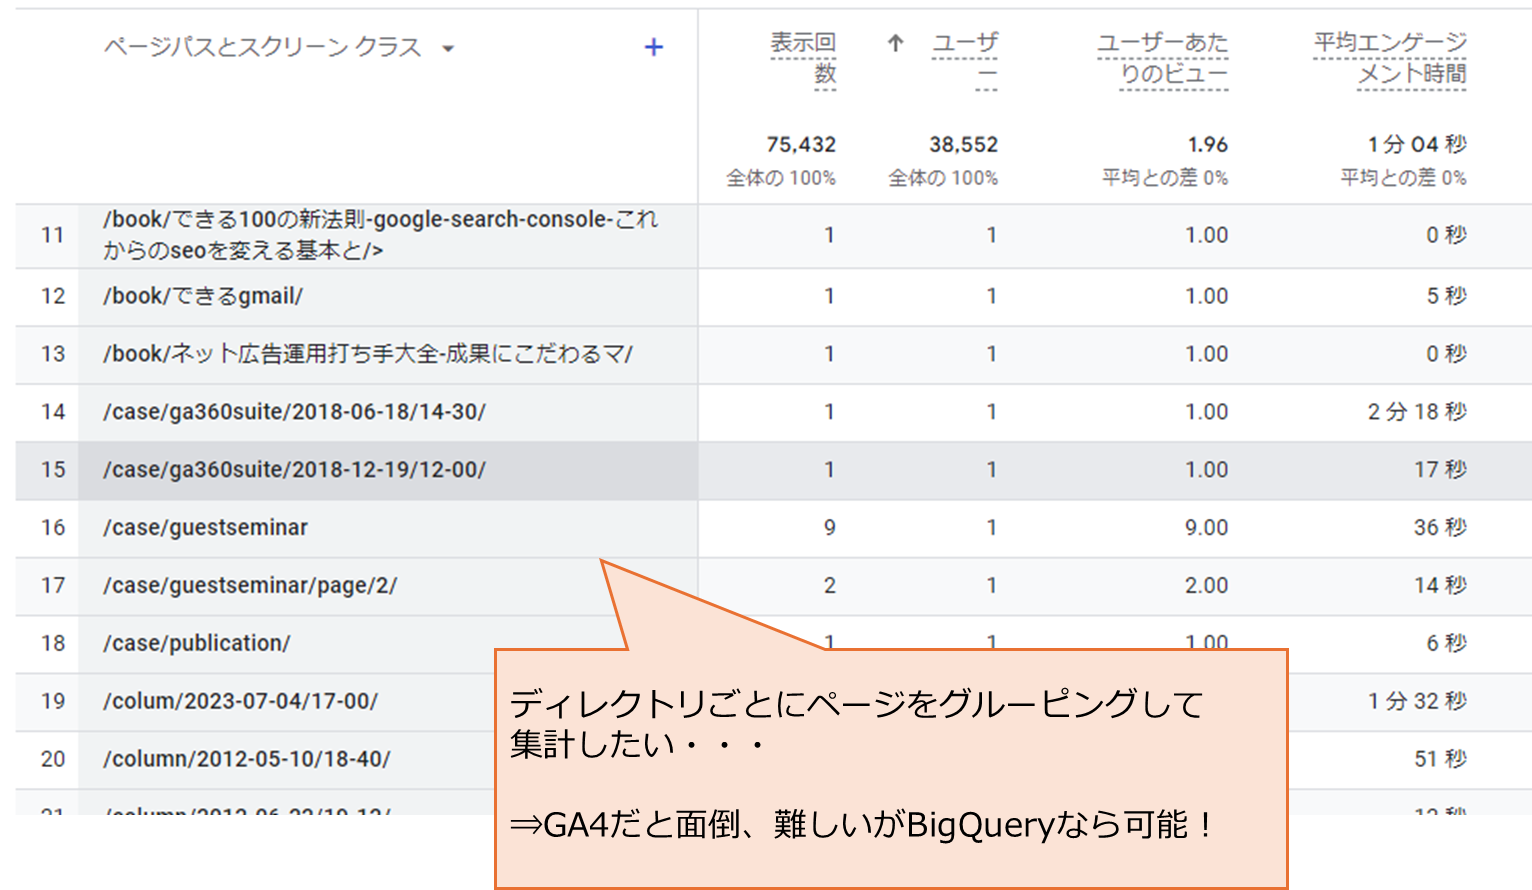Click the 2.00 views per user cell
This screenshot has height=890, width=1532.
[x=1207, y=586]
